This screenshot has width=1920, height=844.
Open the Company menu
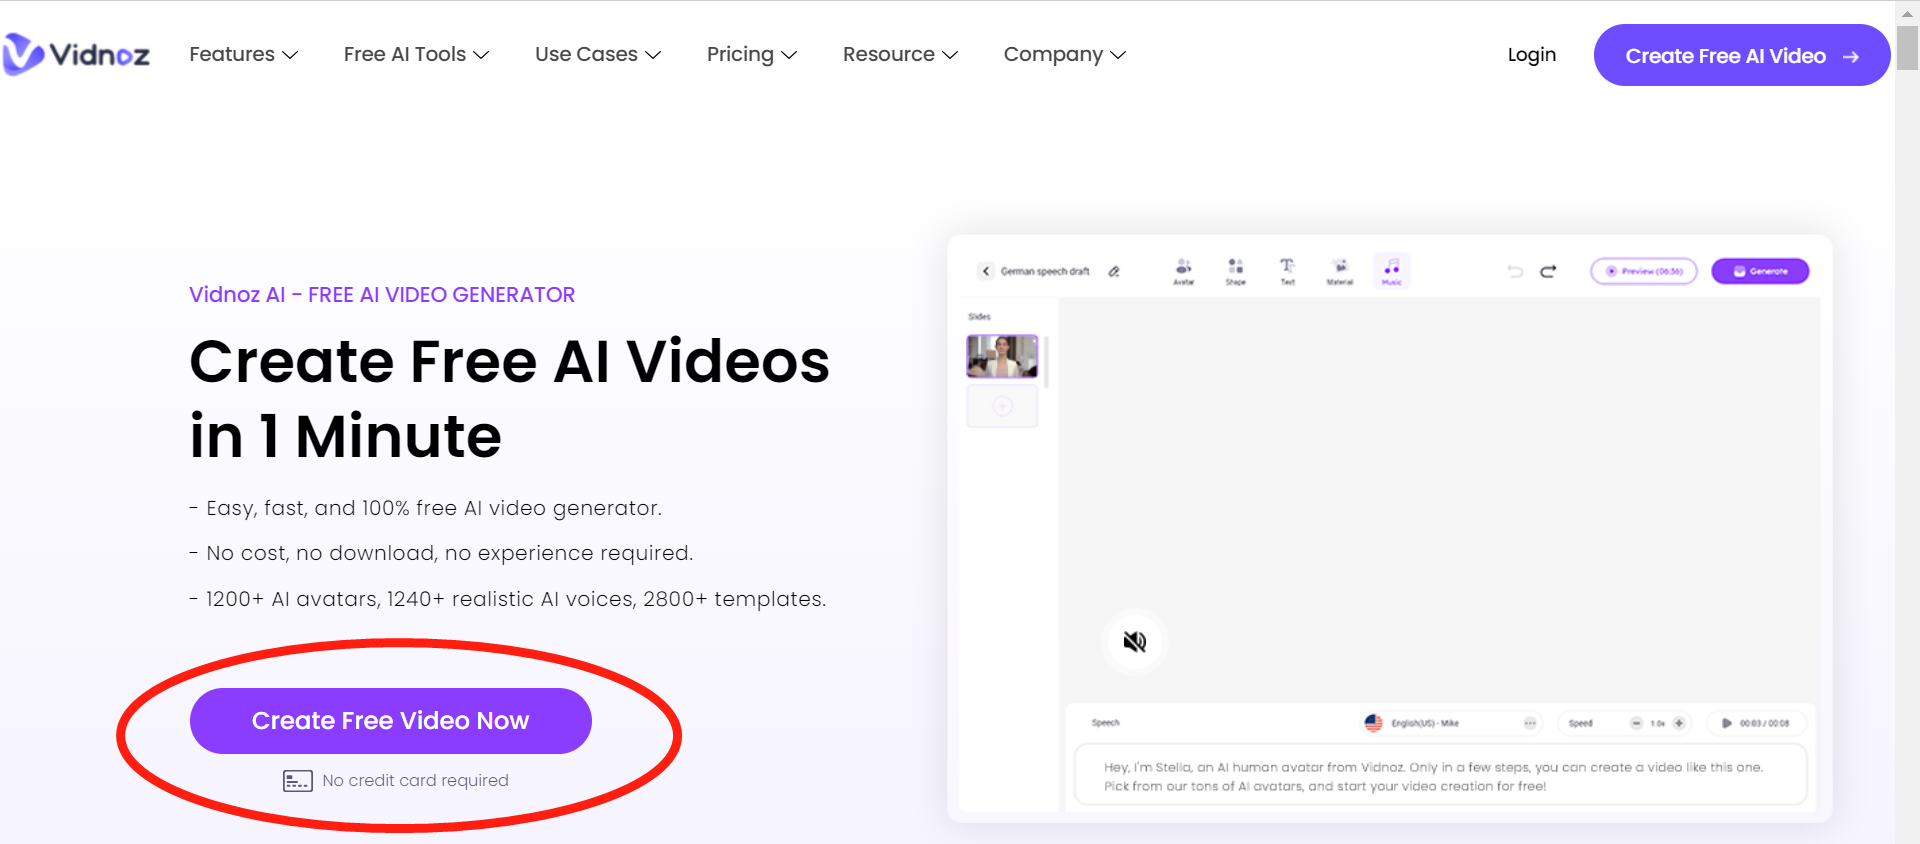coord(1065,54)
